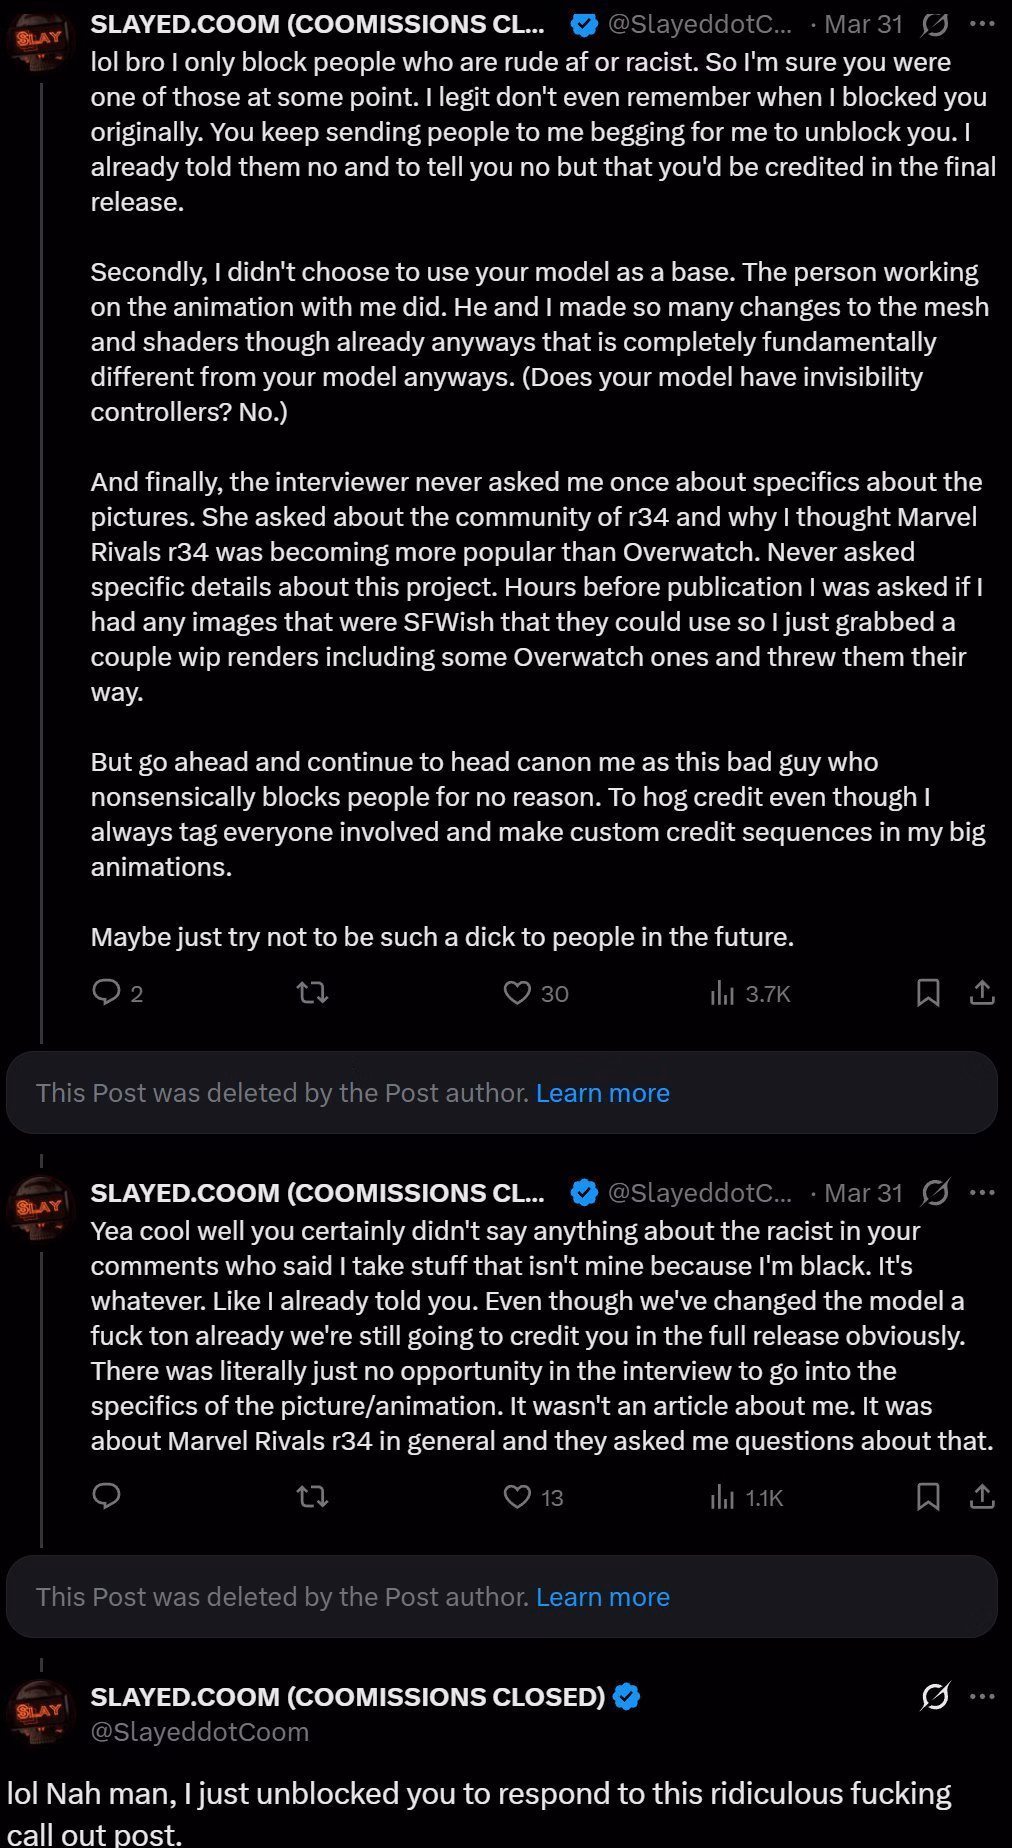The height and width of the screenshot is (1848, 1012).
Task: Like the first post with 30 likes
Action: point(517,992)
